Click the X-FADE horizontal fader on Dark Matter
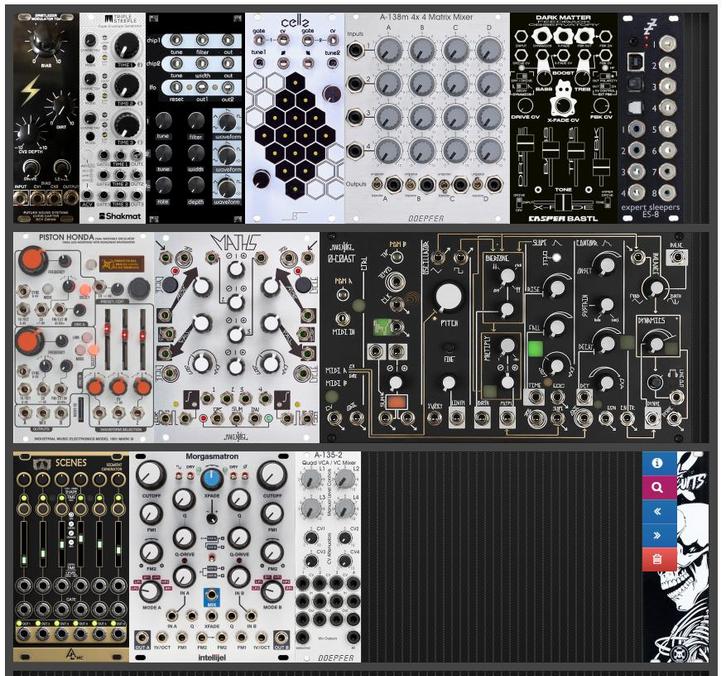The image size is (726, 676). tap(563, 203)
